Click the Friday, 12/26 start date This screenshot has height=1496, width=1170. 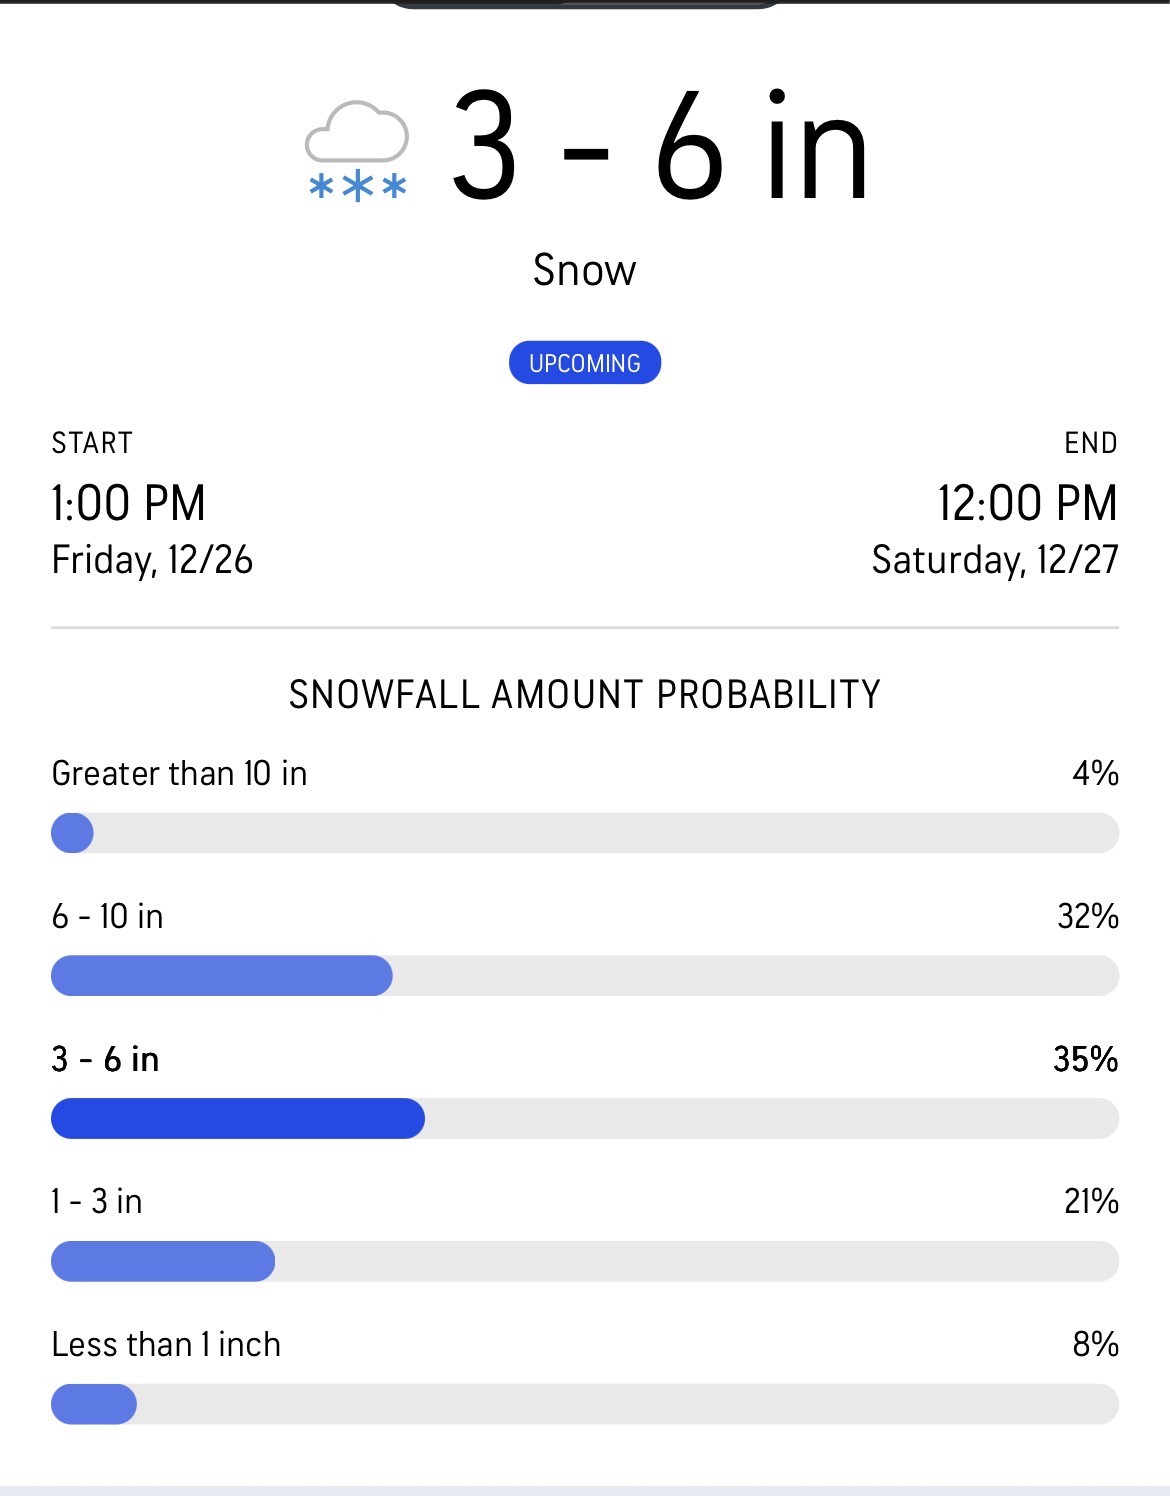152,560
